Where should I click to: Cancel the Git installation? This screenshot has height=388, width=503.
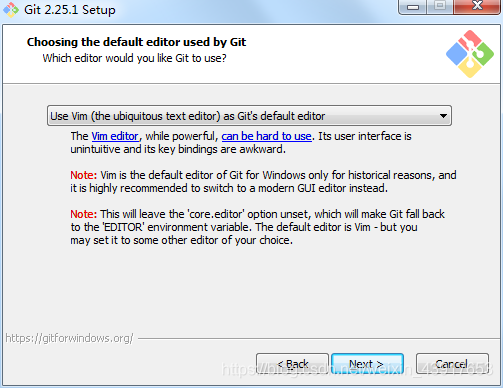[452, 364]
